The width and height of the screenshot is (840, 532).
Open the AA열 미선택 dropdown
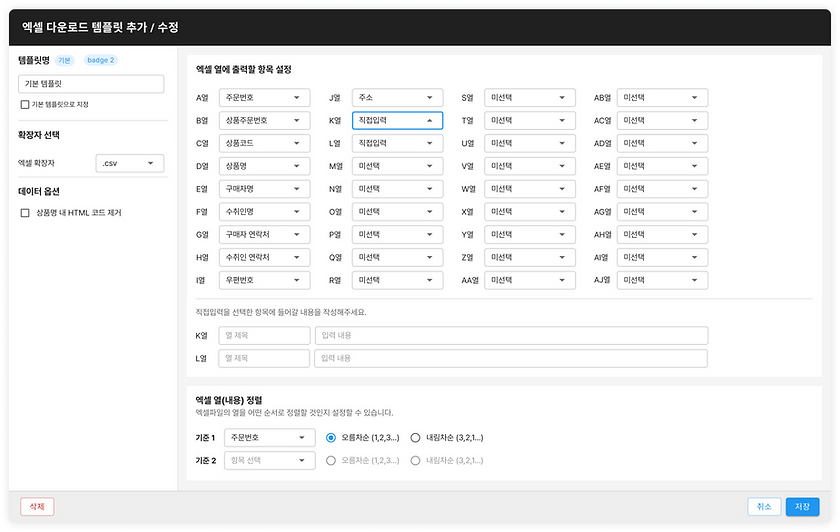tap(530, 280)
